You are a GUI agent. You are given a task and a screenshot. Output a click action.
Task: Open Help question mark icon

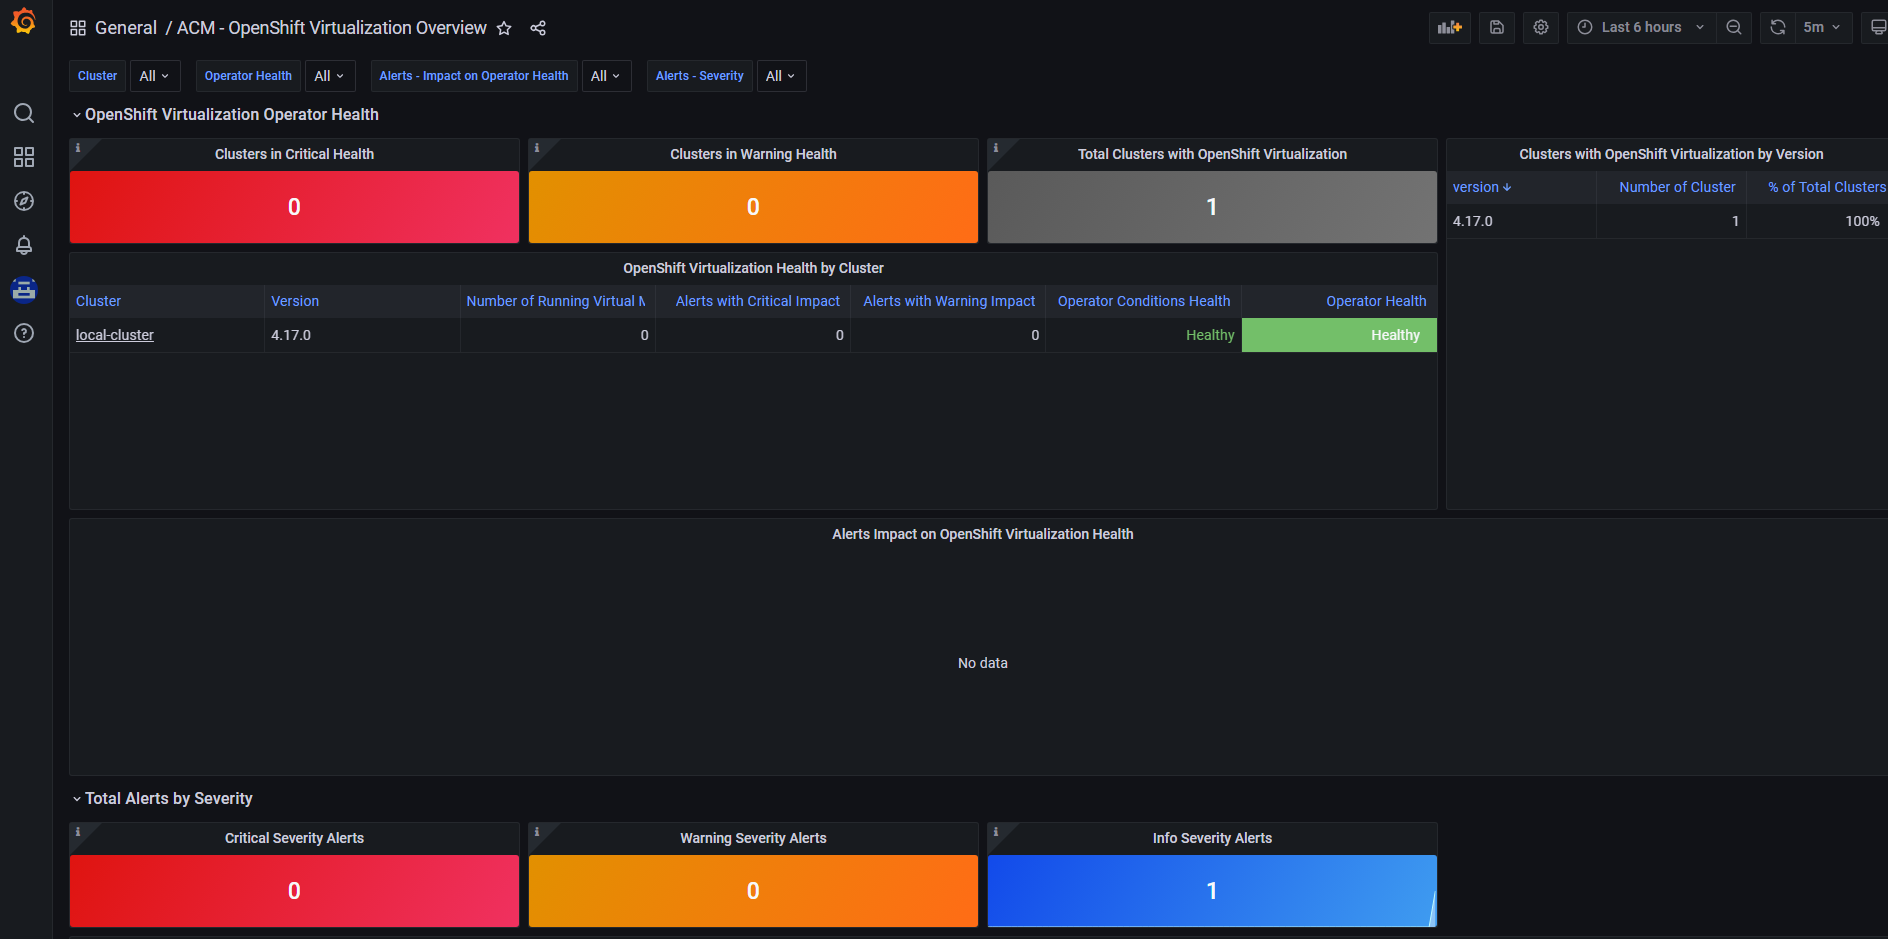coord(24,333)
